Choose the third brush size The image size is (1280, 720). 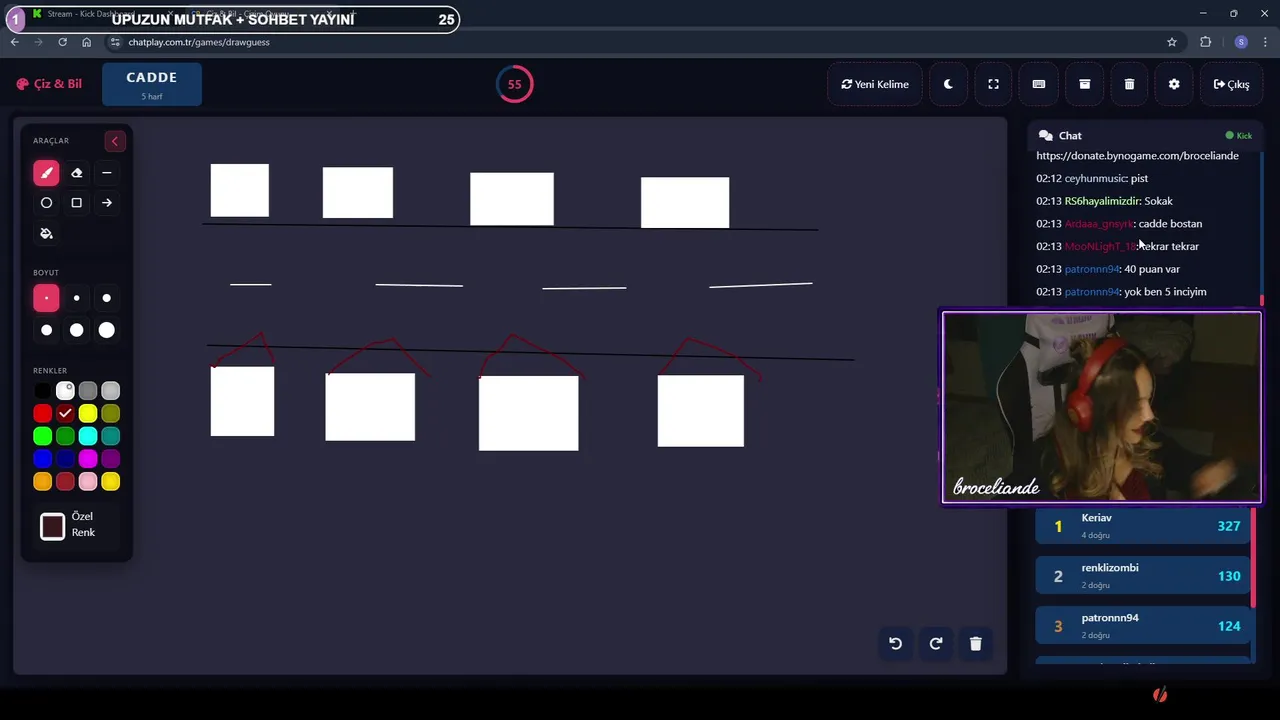[106, 298]
